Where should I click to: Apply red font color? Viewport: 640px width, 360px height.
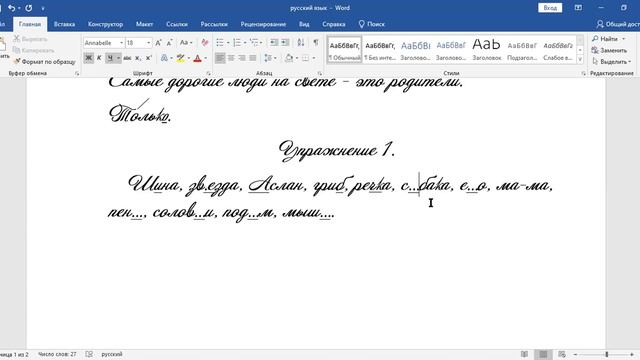point(198,58)
